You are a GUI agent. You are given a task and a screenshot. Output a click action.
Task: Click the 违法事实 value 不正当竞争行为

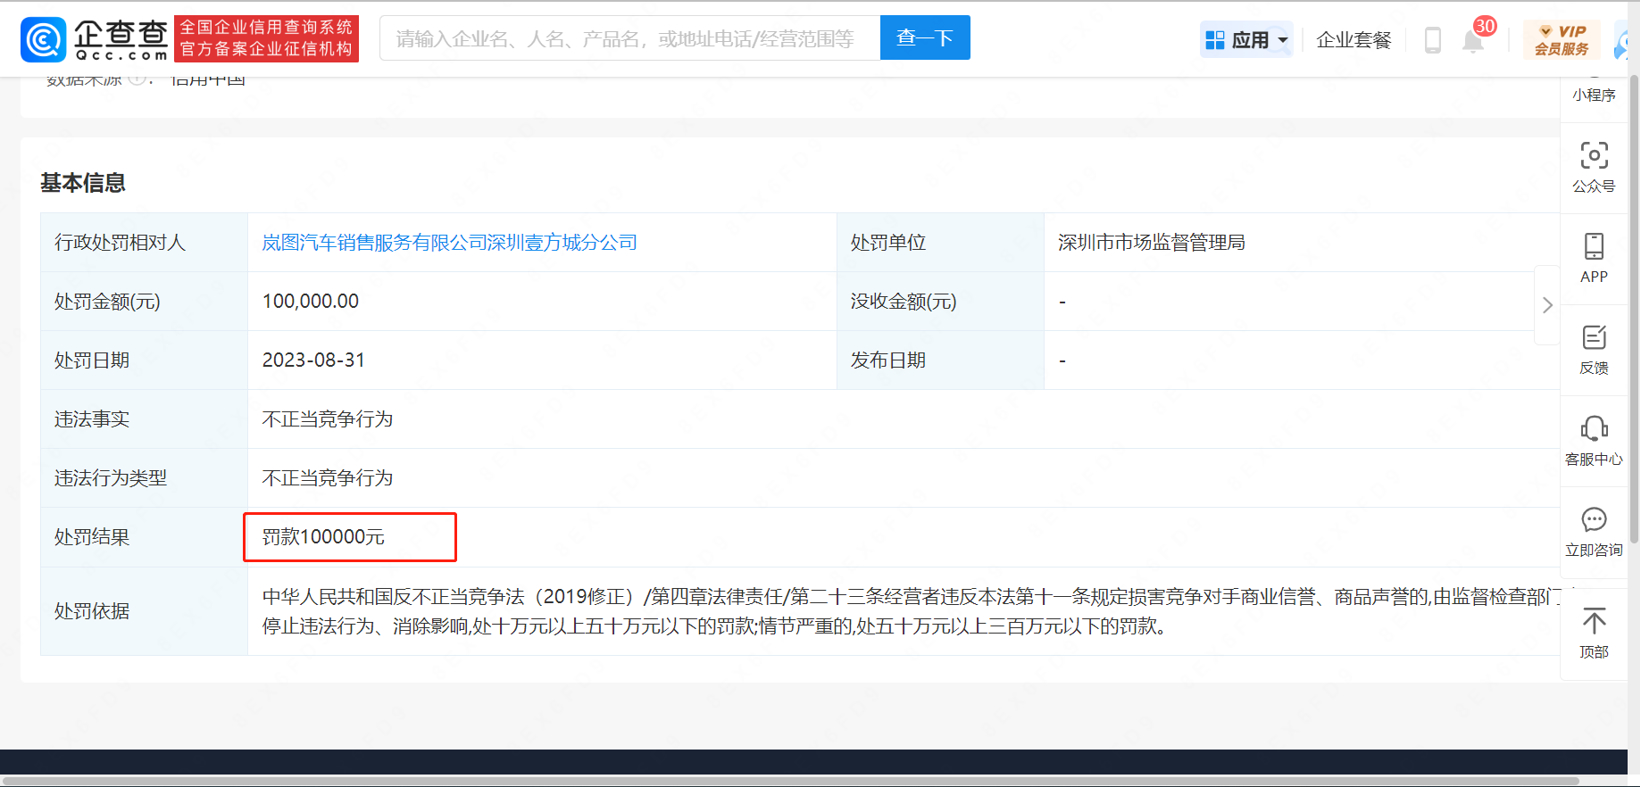point(327,419)
